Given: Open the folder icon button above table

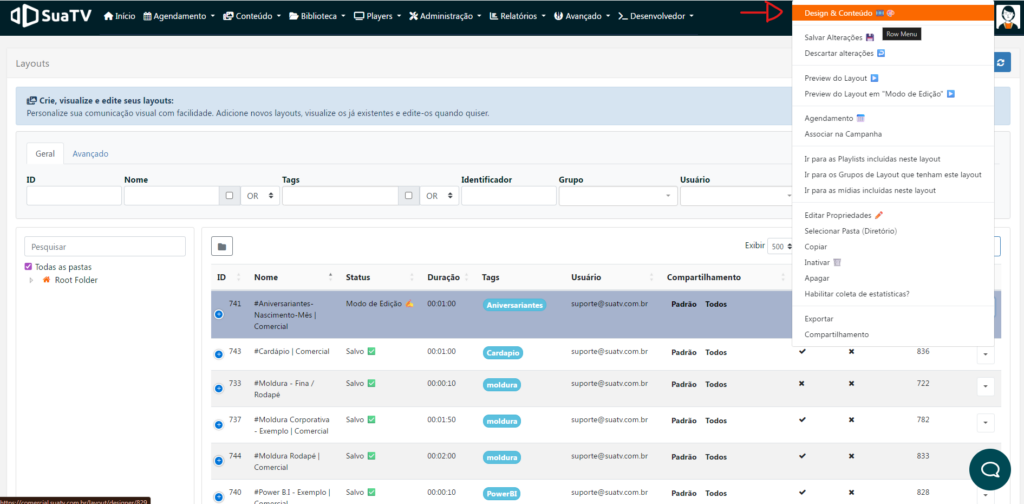Looking at the screenshot, I should [222, 246].
